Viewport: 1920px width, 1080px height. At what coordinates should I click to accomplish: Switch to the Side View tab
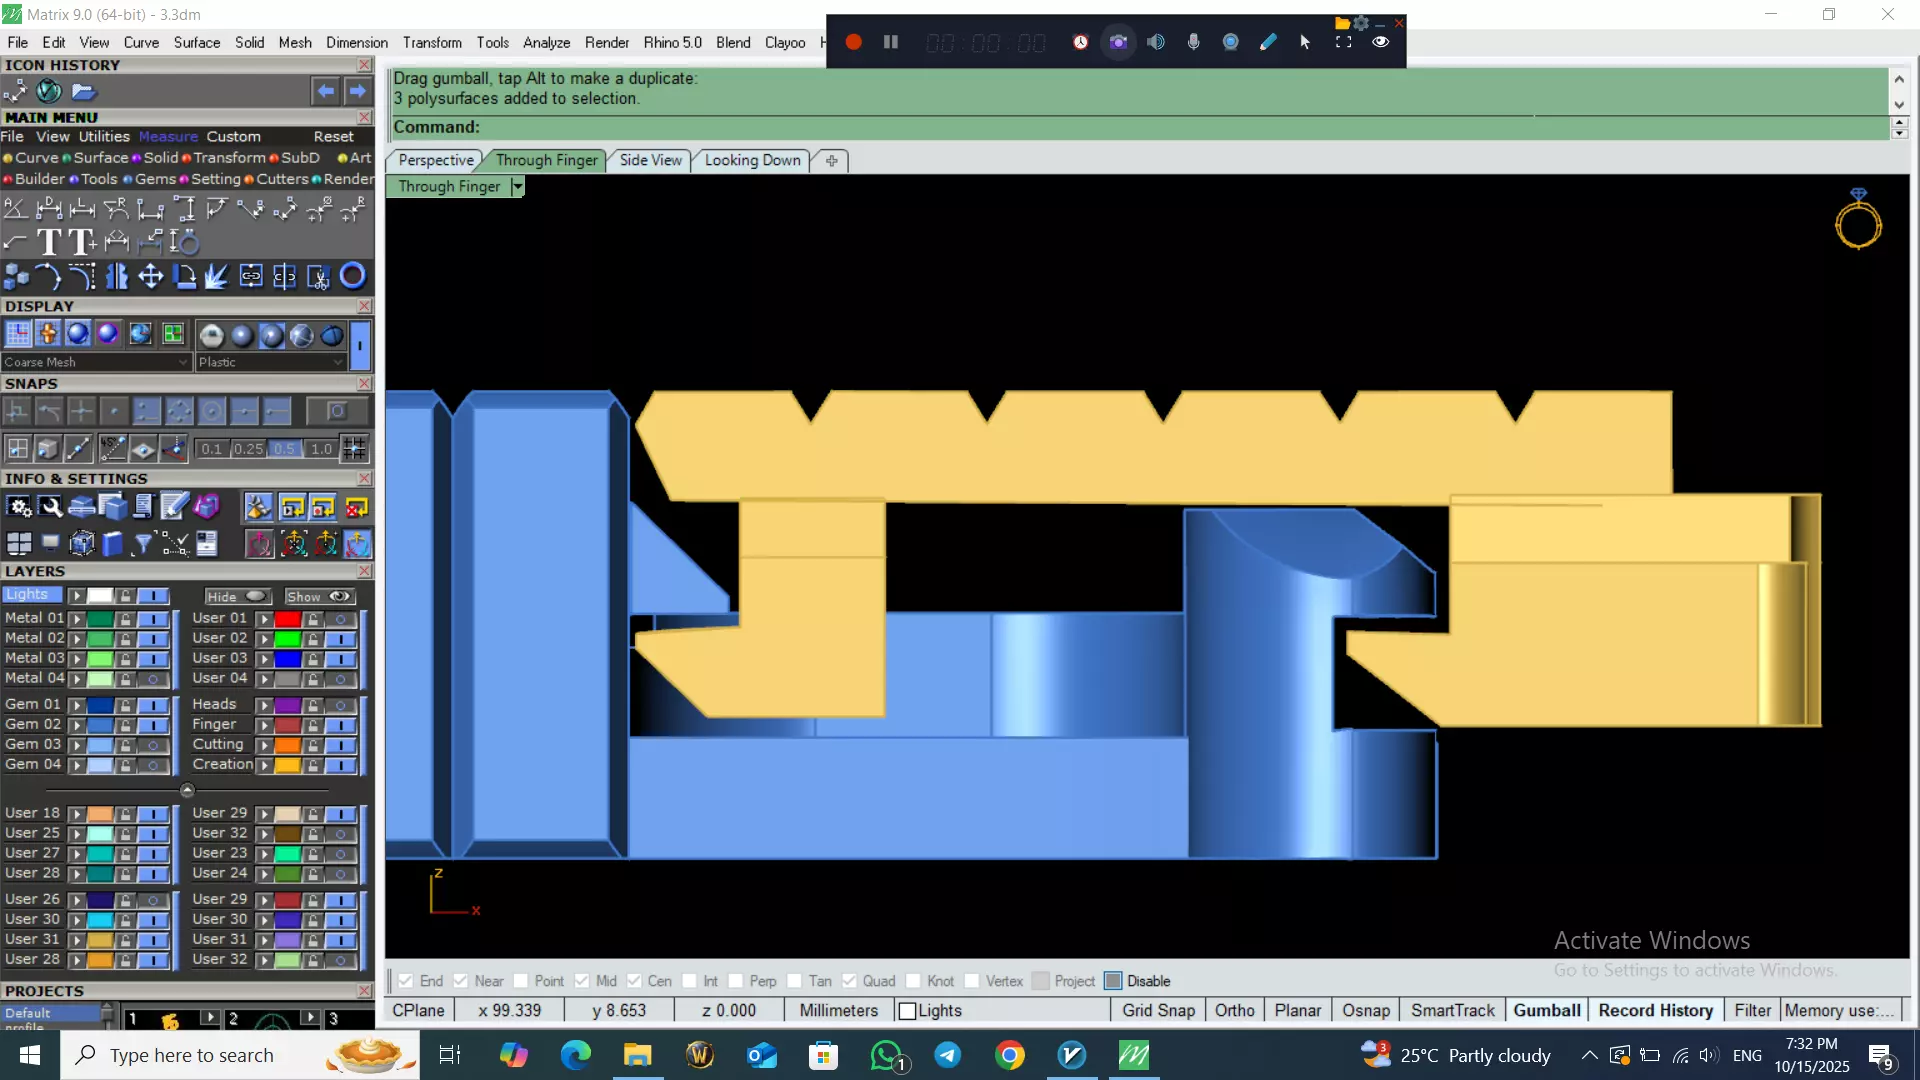click(650, 160)
